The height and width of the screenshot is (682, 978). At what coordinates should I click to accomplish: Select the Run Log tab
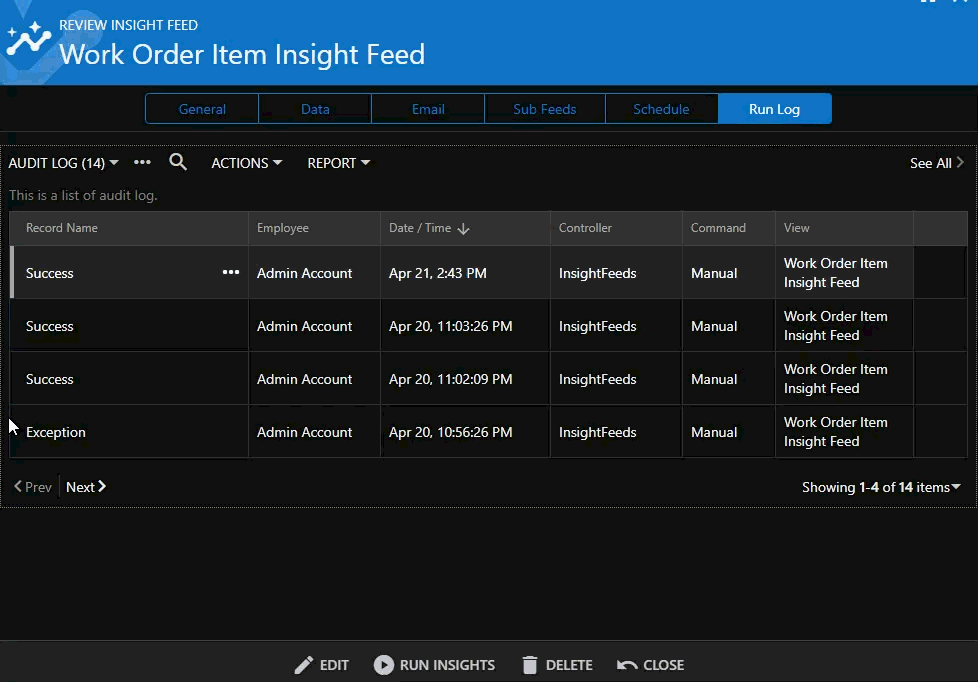(775, 109)
